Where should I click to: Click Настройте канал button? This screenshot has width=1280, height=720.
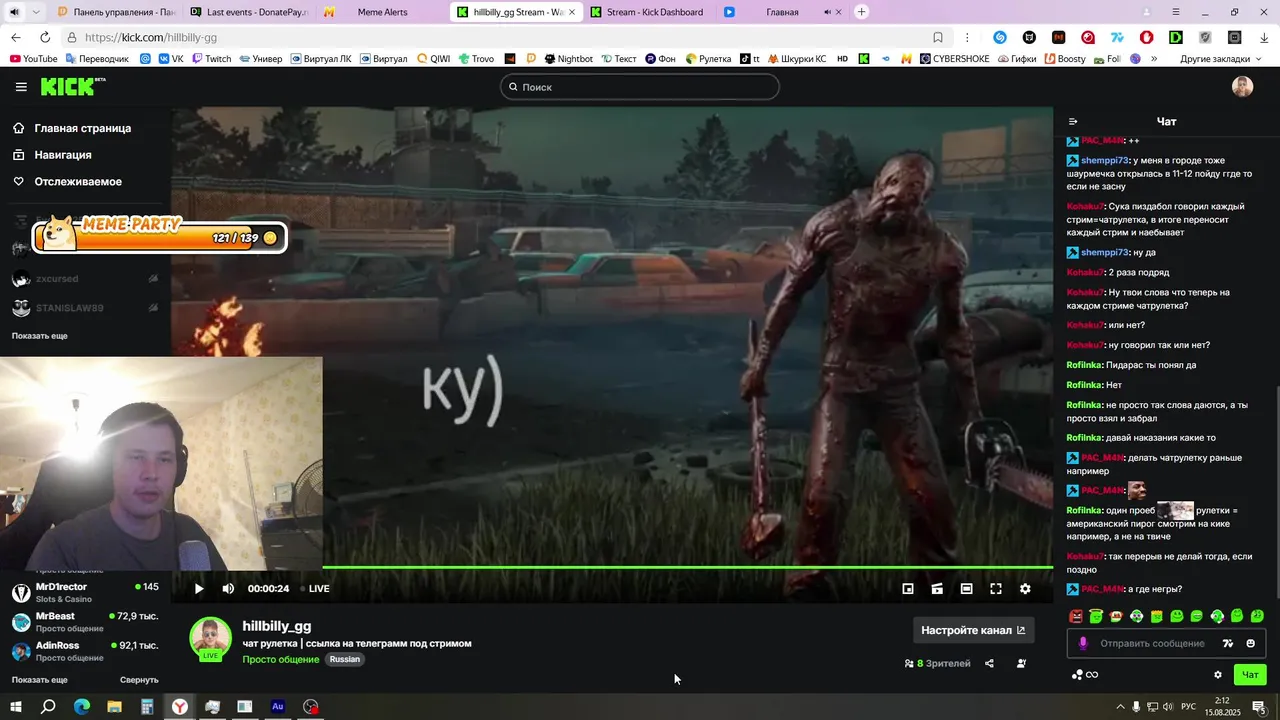pos(973,630)
